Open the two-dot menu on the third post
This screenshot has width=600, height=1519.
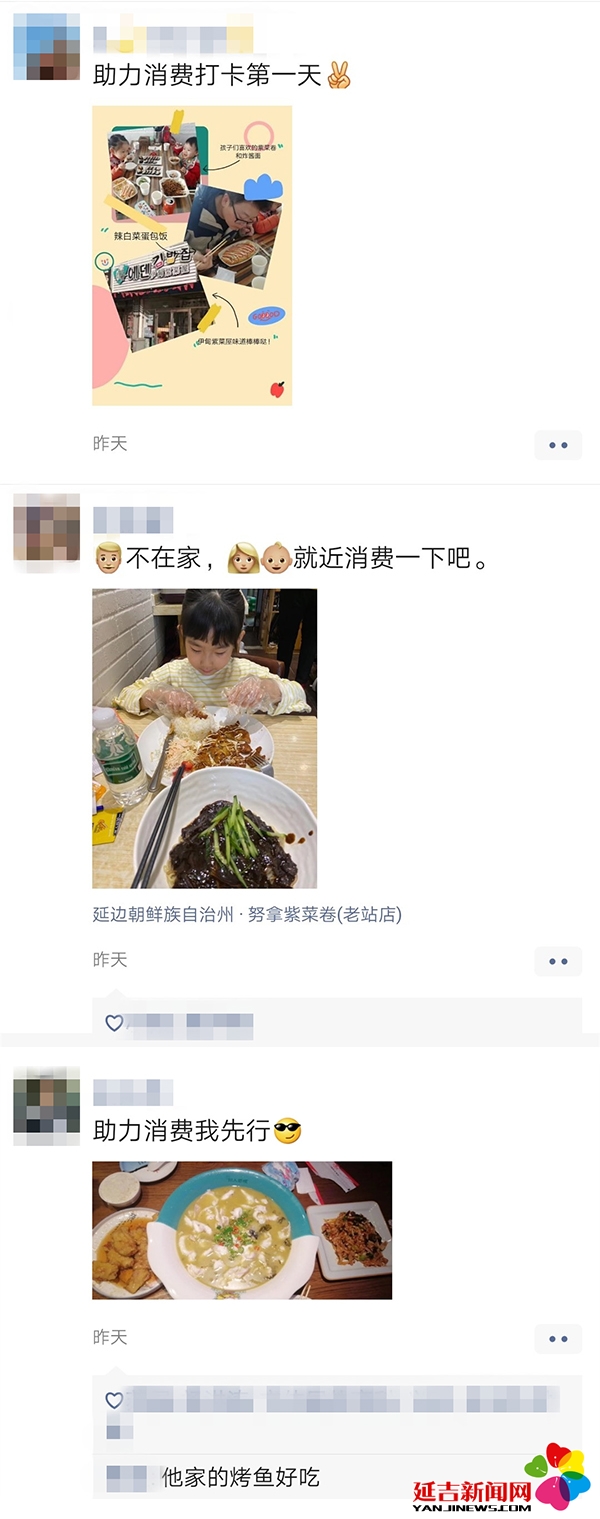point(558,1339)
